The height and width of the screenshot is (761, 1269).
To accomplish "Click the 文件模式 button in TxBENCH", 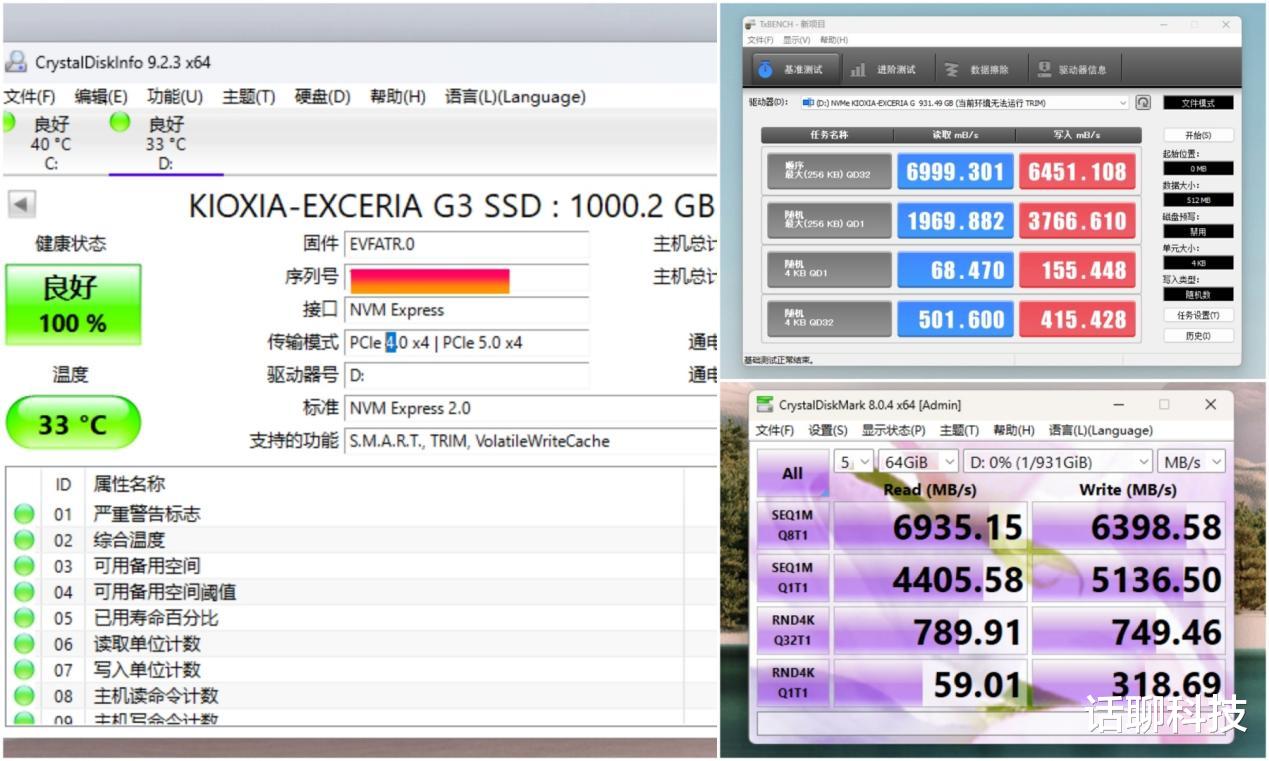I will point(1198,102).
